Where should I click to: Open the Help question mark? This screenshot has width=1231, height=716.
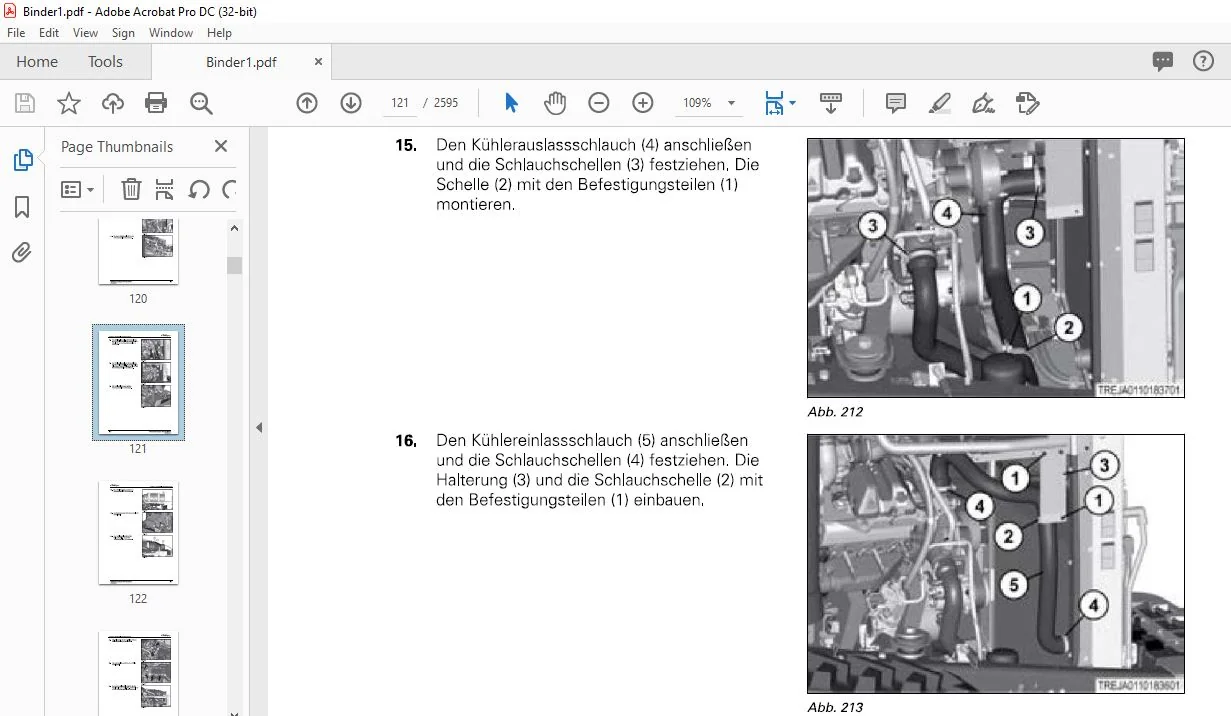[1204, 61]
